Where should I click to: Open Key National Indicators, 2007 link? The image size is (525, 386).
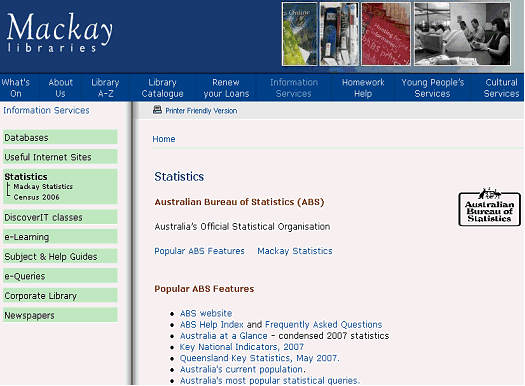[242, 347]
